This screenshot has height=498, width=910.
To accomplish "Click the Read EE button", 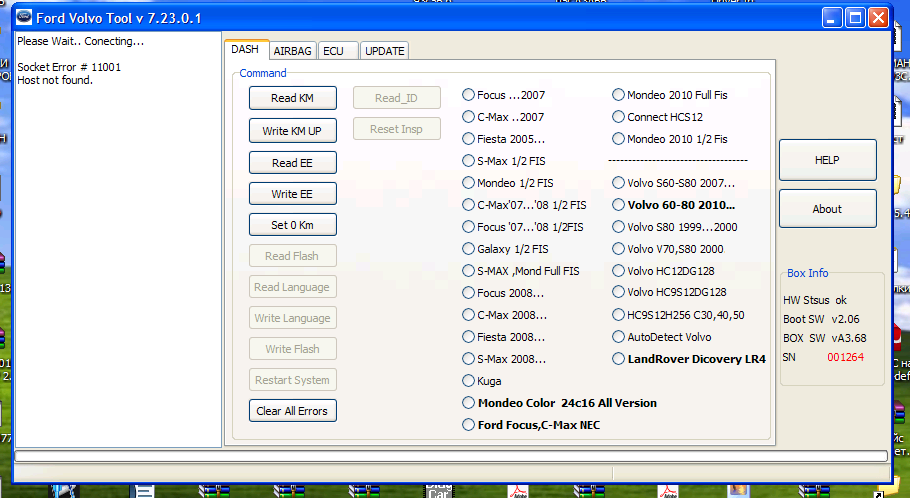I will (292, 163).
